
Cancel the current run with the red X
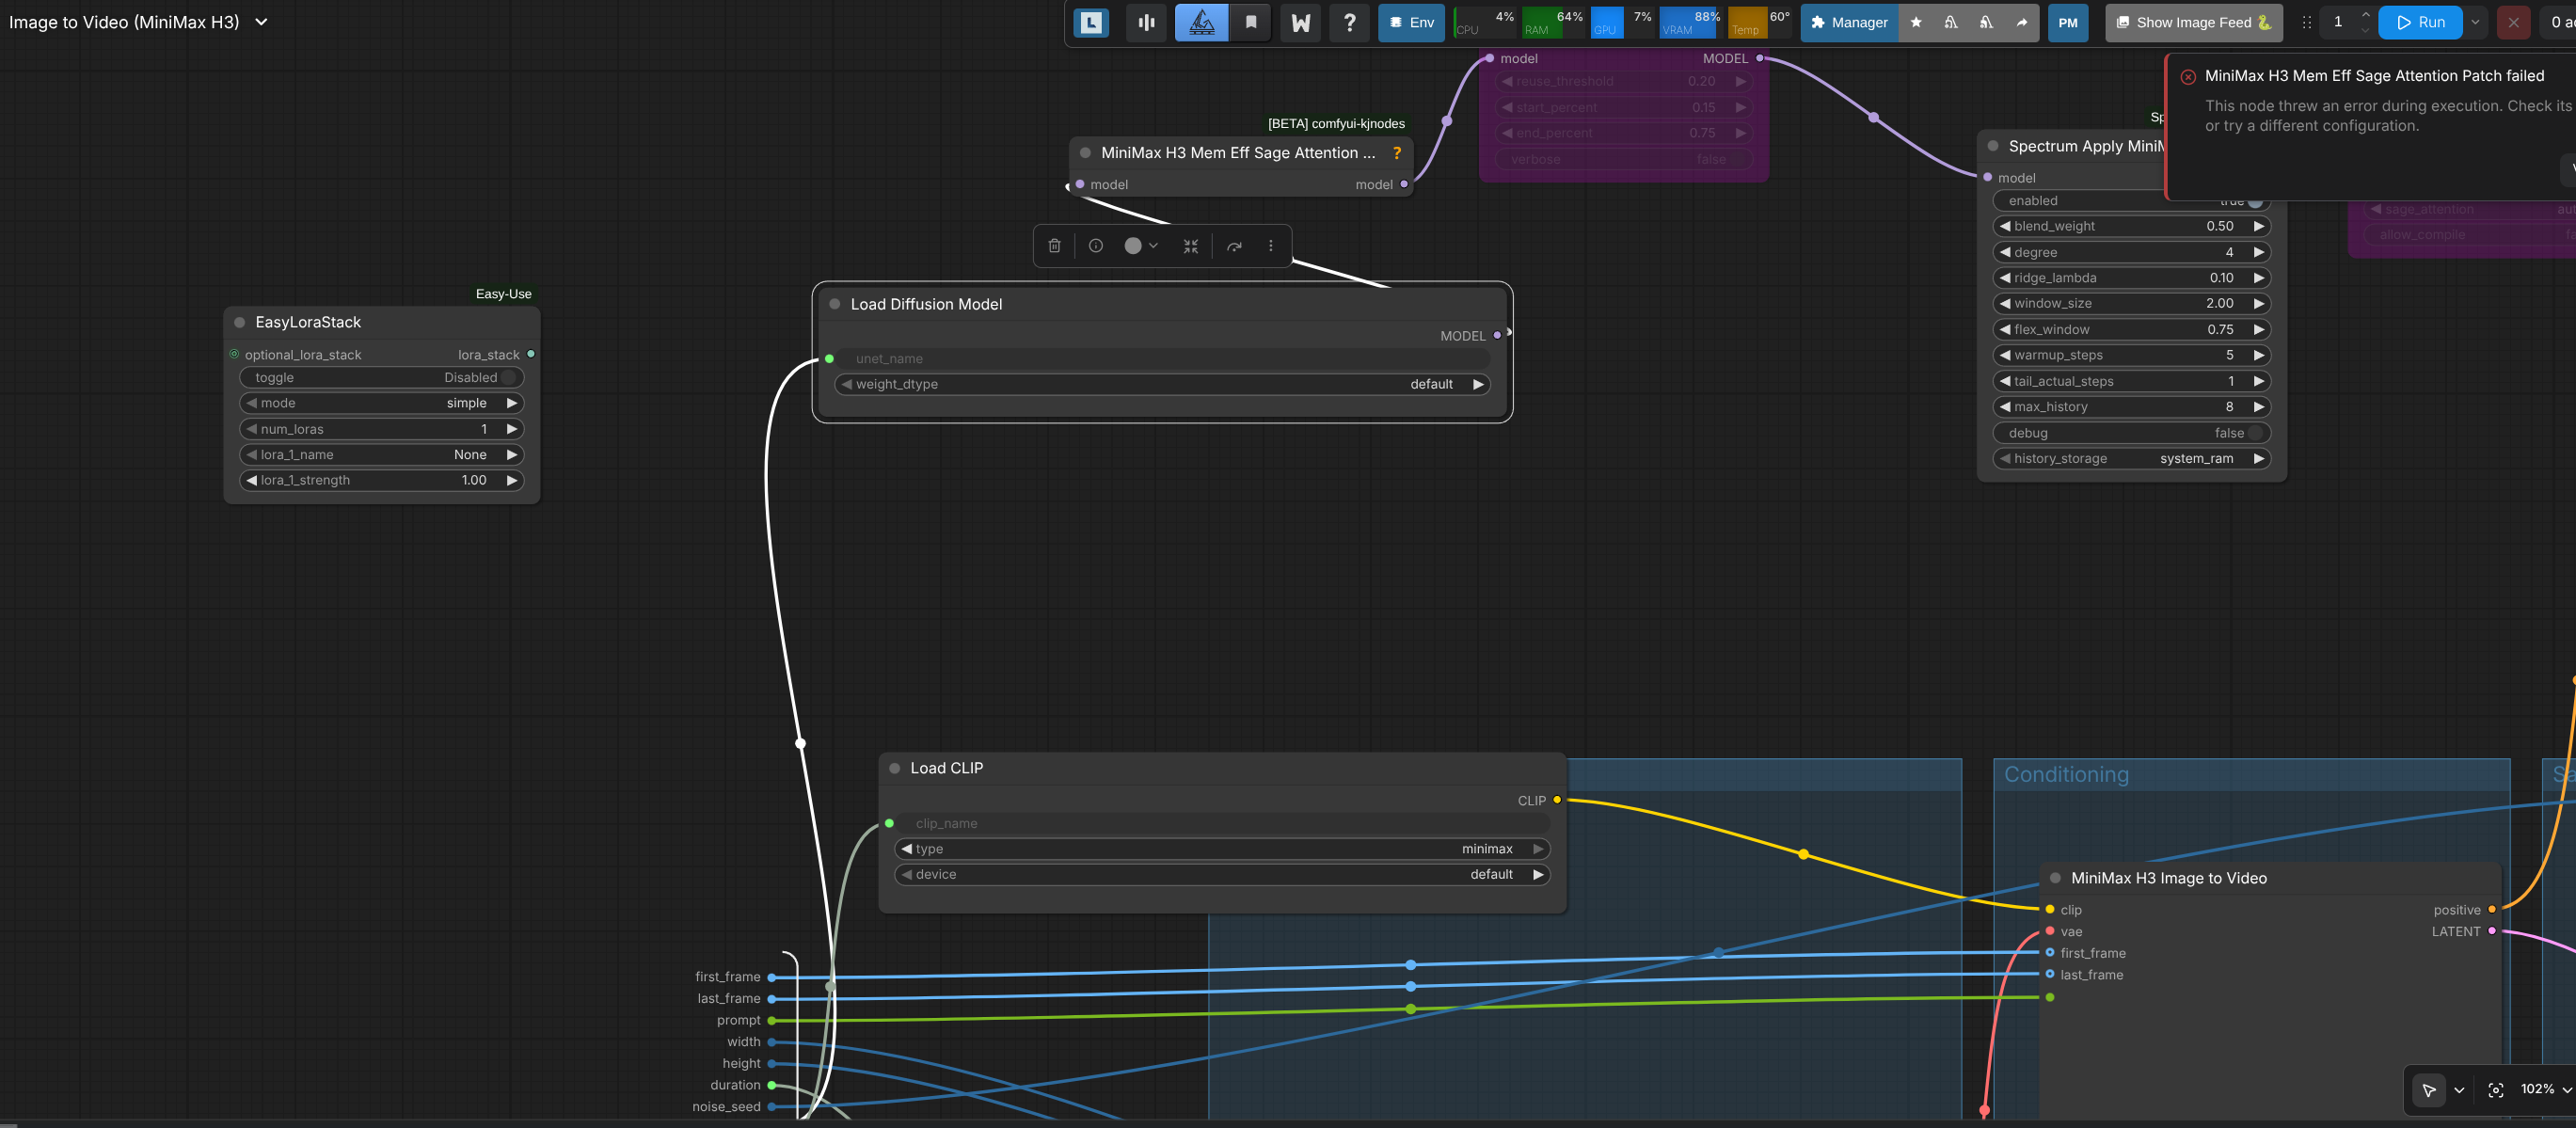pos(2513,22)
